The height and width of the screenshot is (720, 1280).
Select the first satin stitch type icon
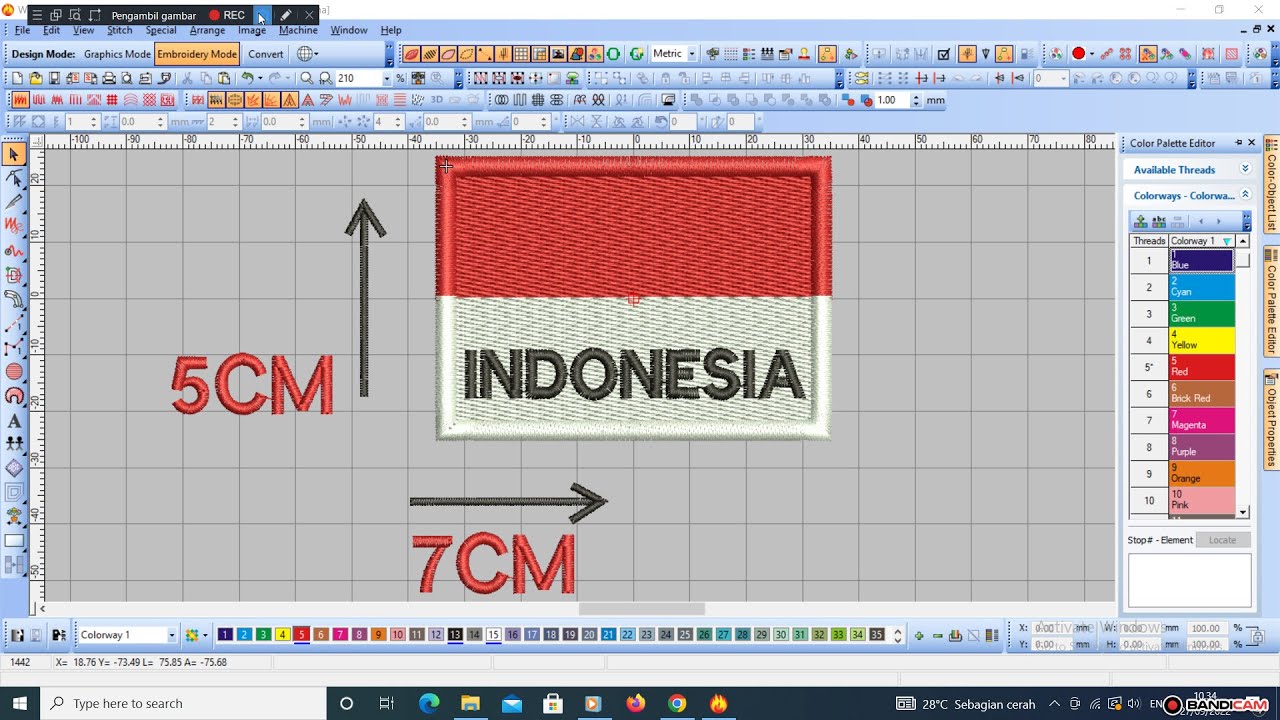pyautogui.click(x=20, y=100)
